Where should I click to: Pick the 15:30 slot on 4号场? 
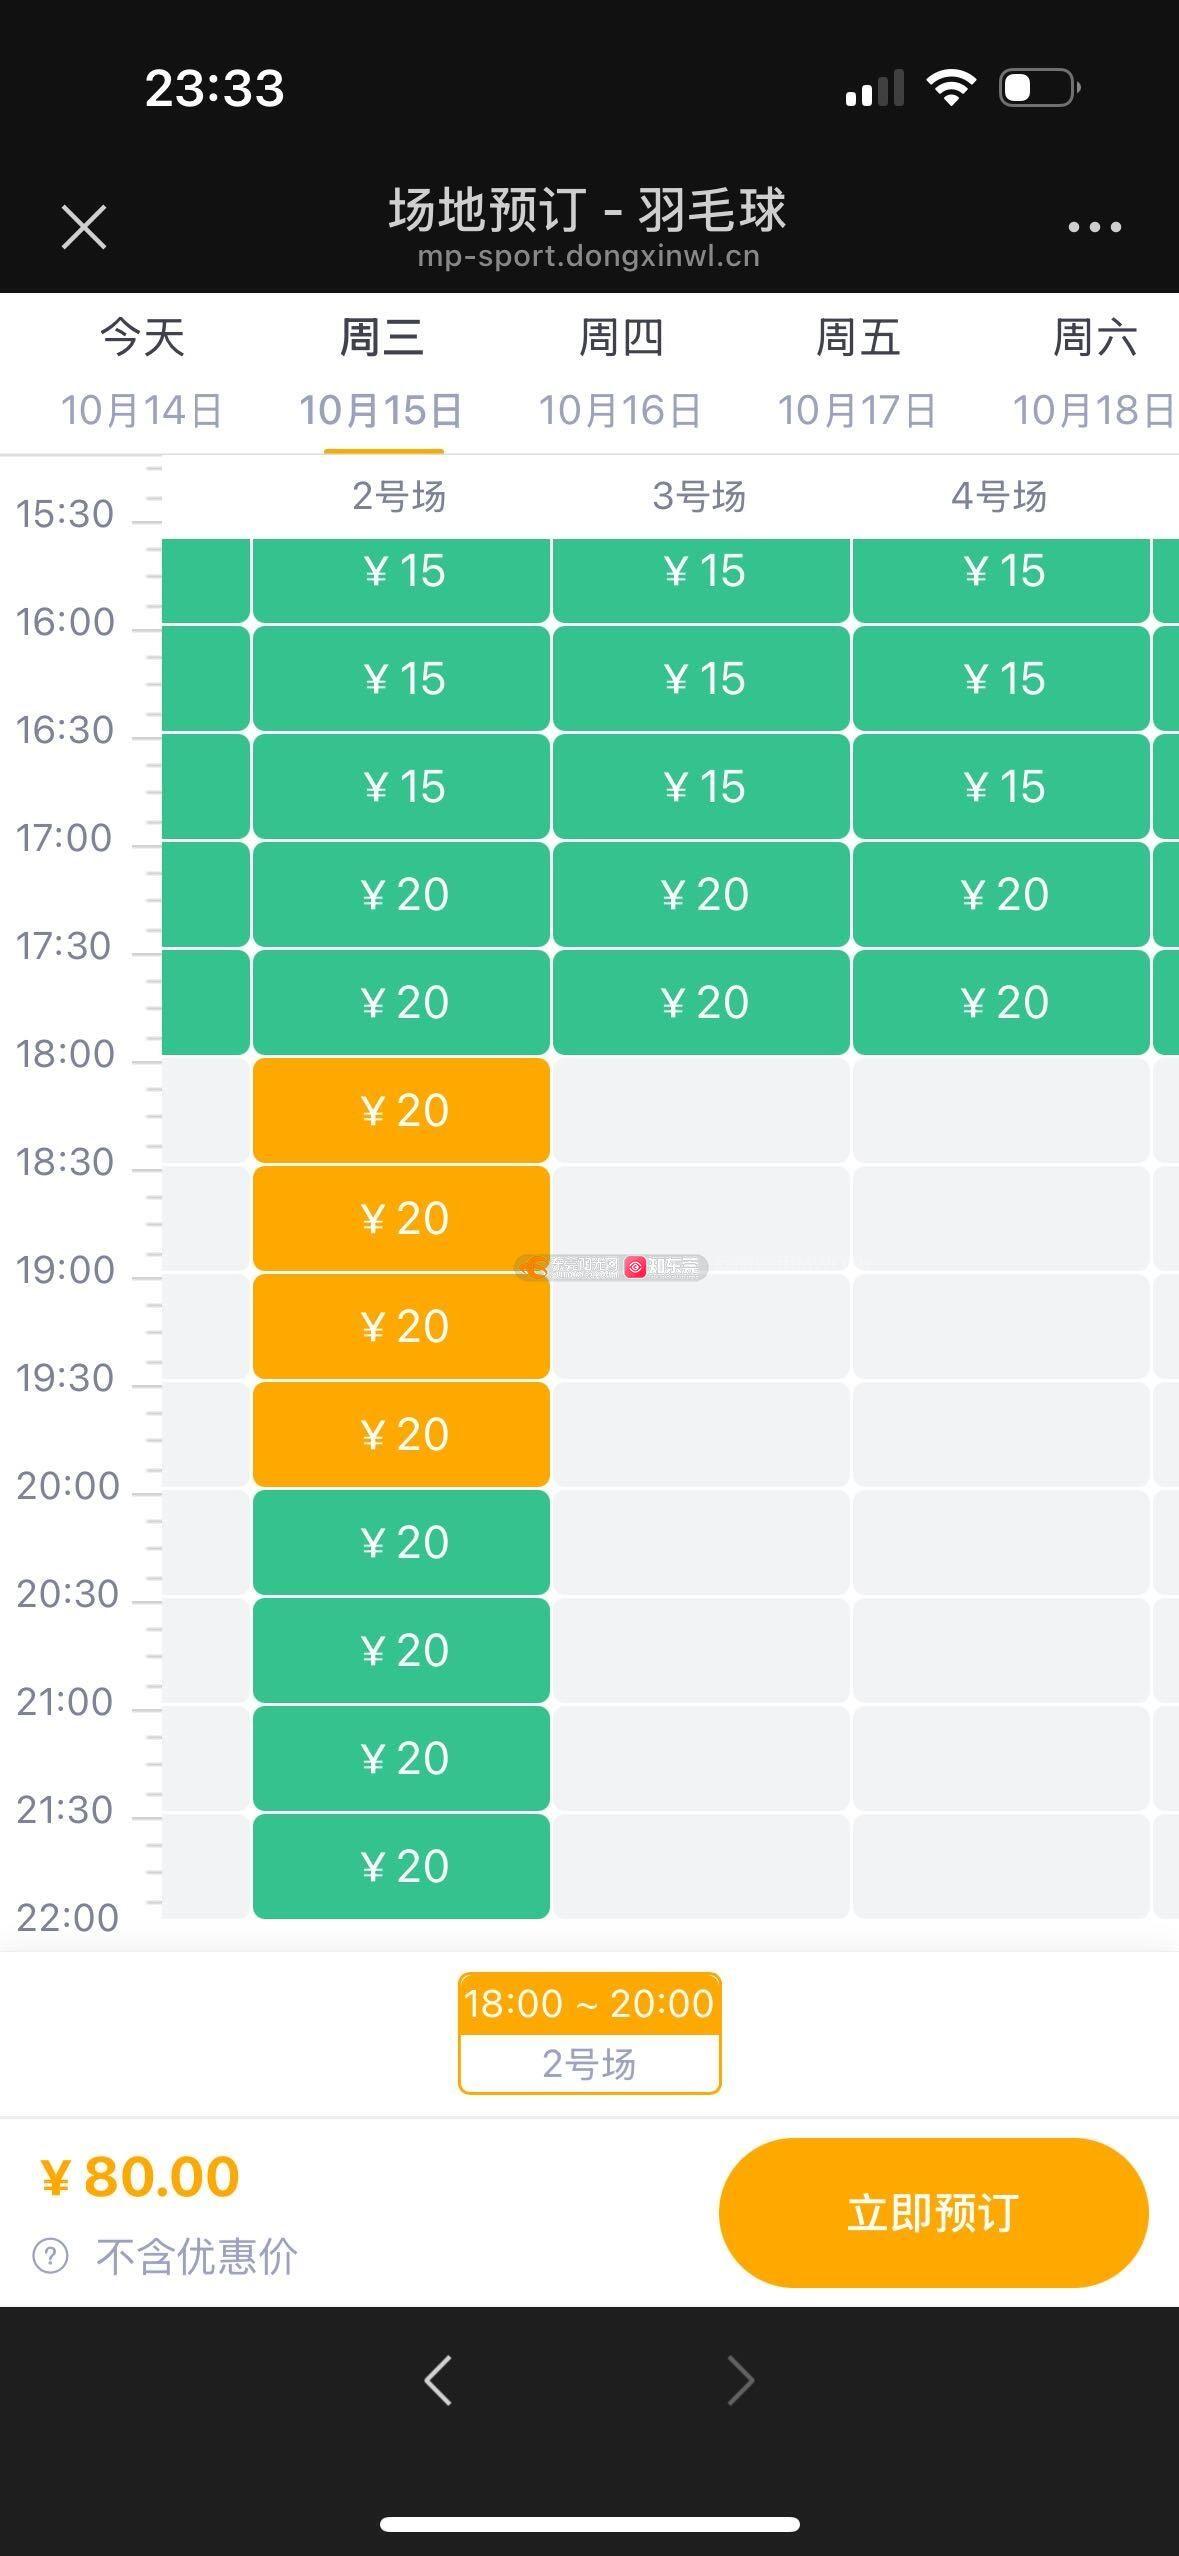click(1001, 571)
